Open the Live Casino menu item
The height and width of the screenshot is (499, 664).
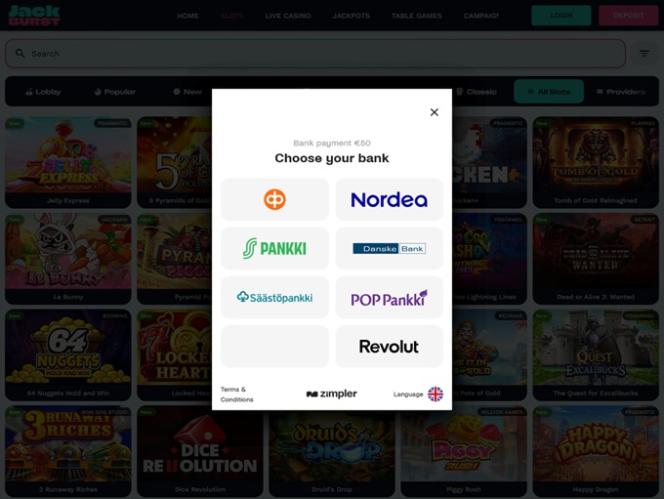[x=288, y=16]
